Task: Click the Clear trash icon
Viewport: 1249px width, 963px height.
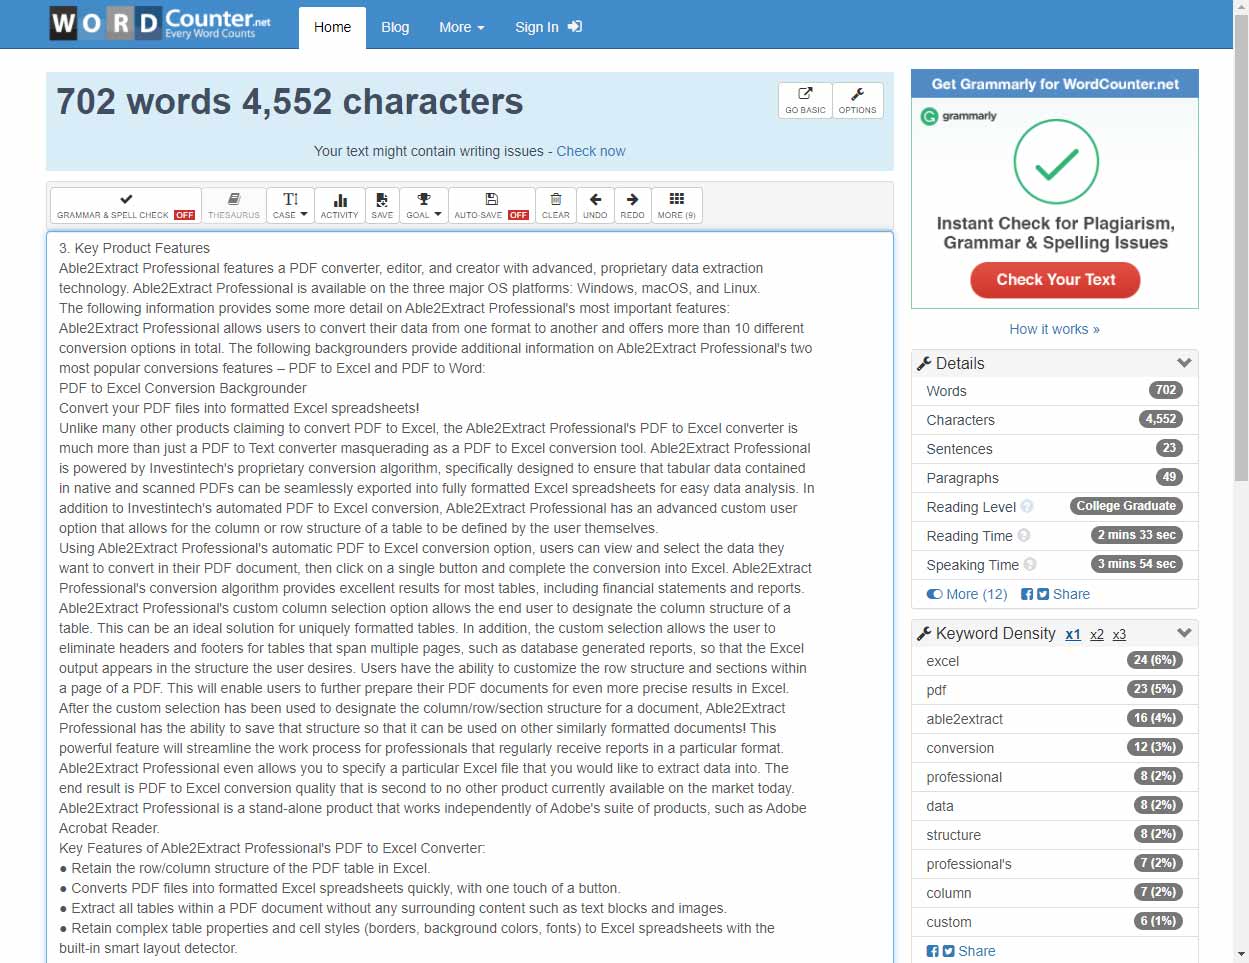Action: pos(556,205)
